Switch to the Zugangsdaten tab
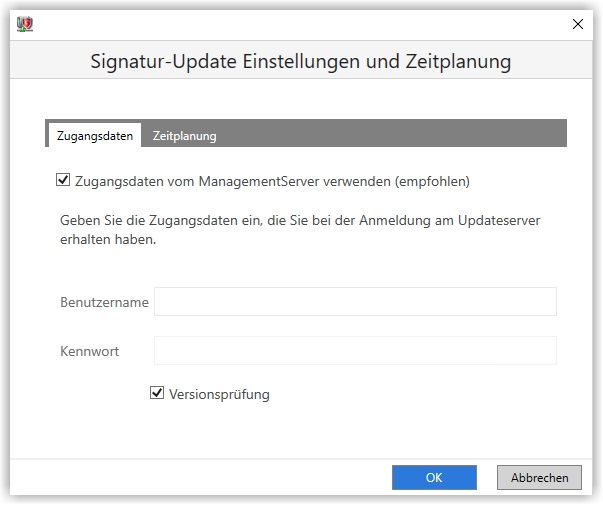The image size is (603, 505). tap(95, 135)
